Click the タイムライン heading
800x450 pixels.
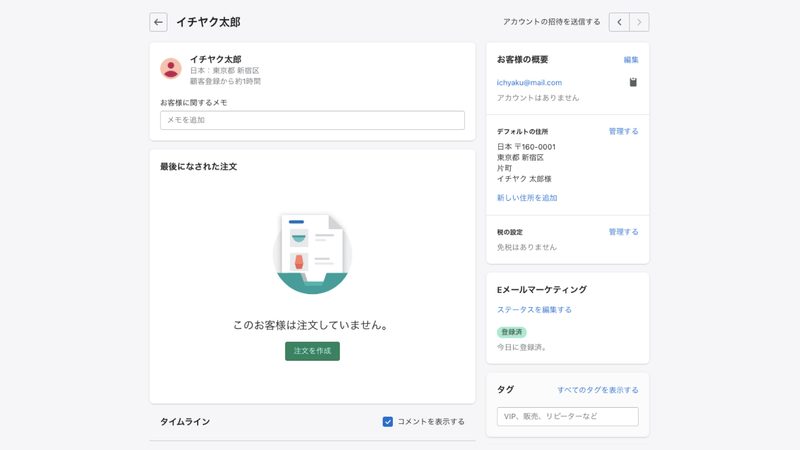pyautogui.click(x=185, y=421)
